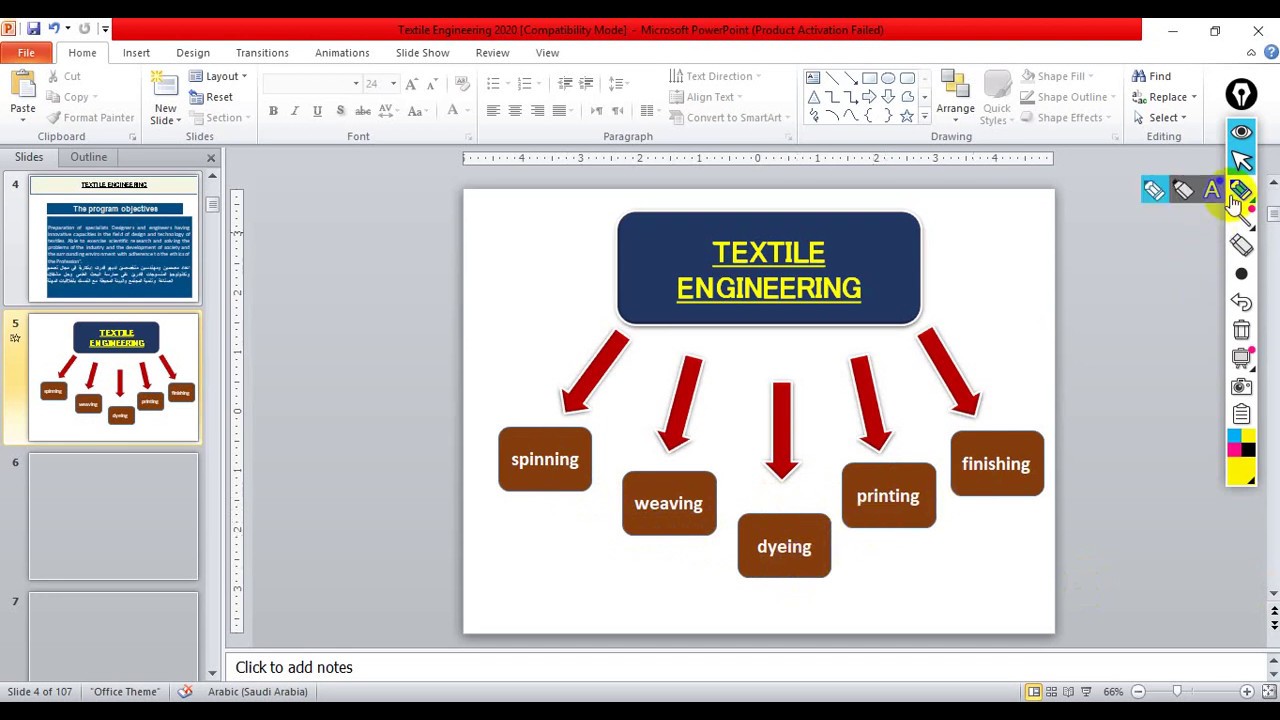The image size is (1280, 720).
Task: Click the zoom slider handle
Action: pos(1177,691)
